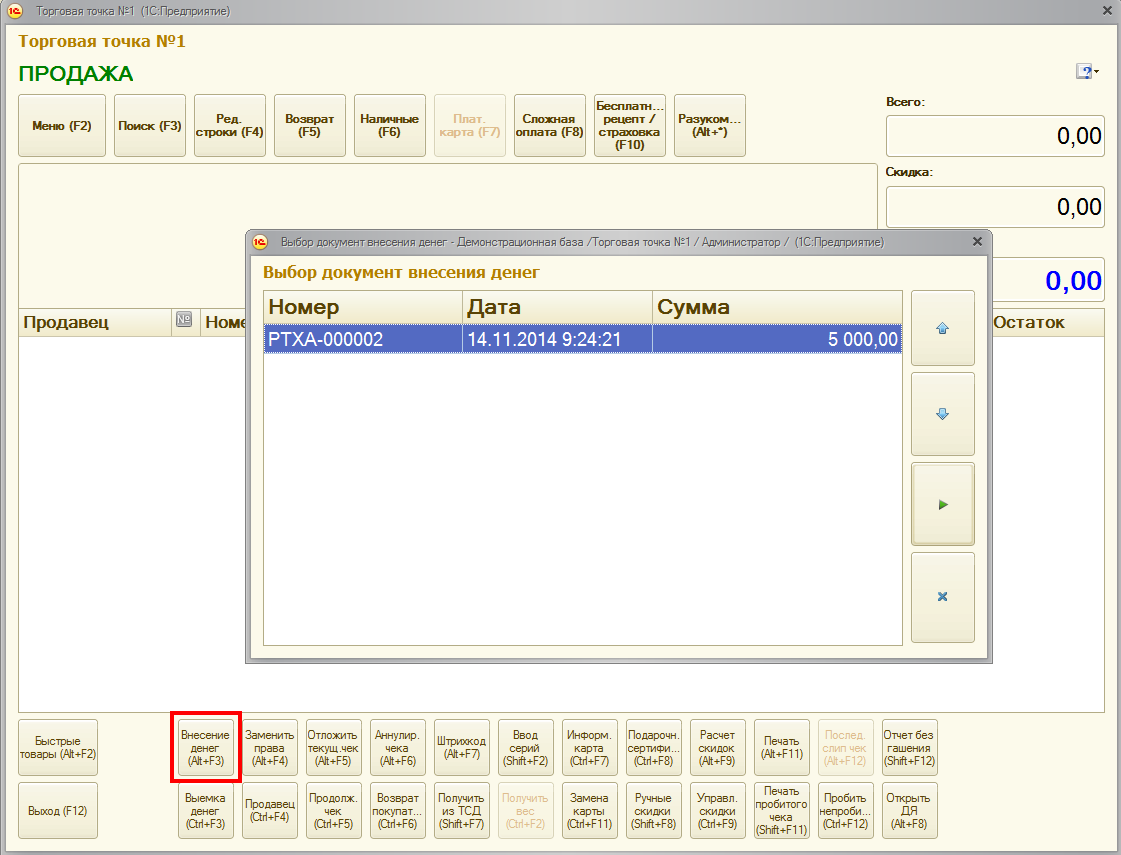Close the document selection dialog
The height and width of the screenshot is (855, 1121).
tap(977, 242)
